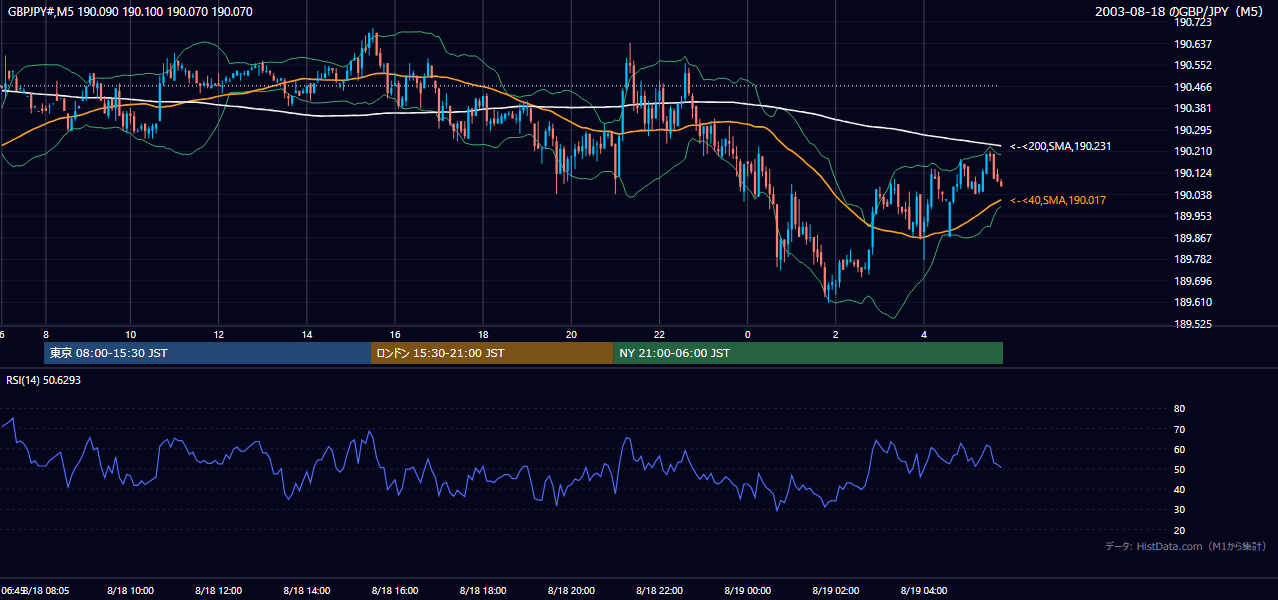Click price label 189.610 on the axis

click(x=1193, y=303)
